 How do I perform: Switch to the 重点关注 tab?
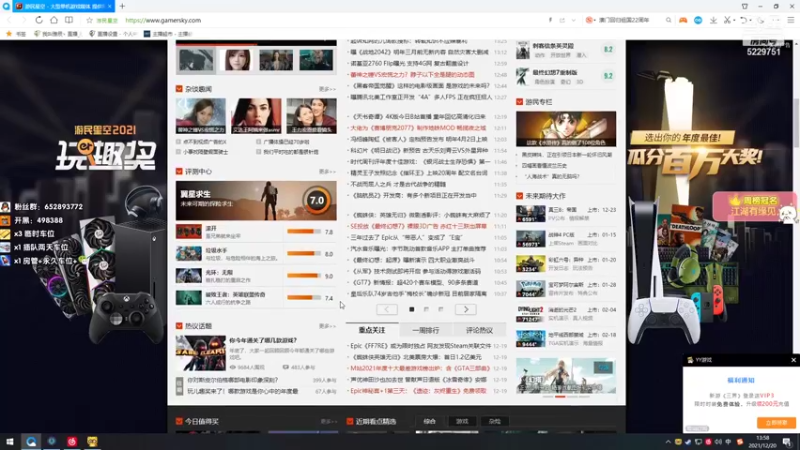tap(372, 330)
